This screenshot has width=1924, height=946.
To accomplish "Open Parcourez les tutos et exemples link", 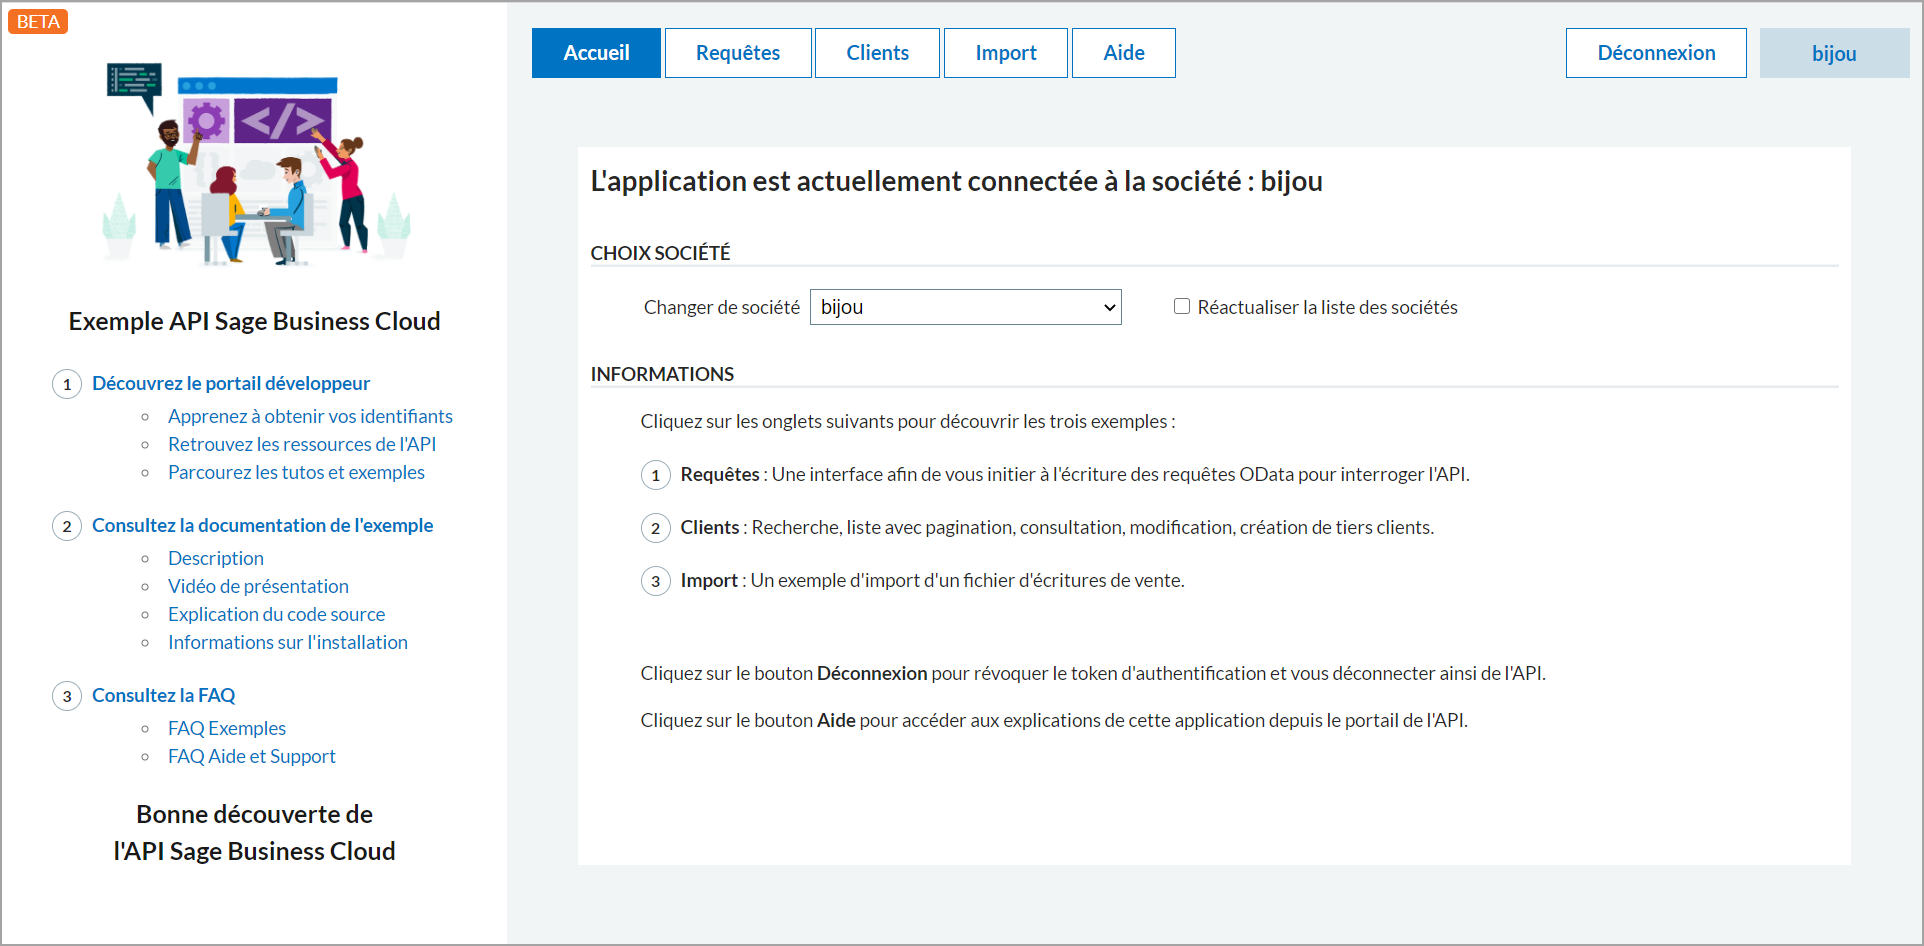I will tap(296, 472).
